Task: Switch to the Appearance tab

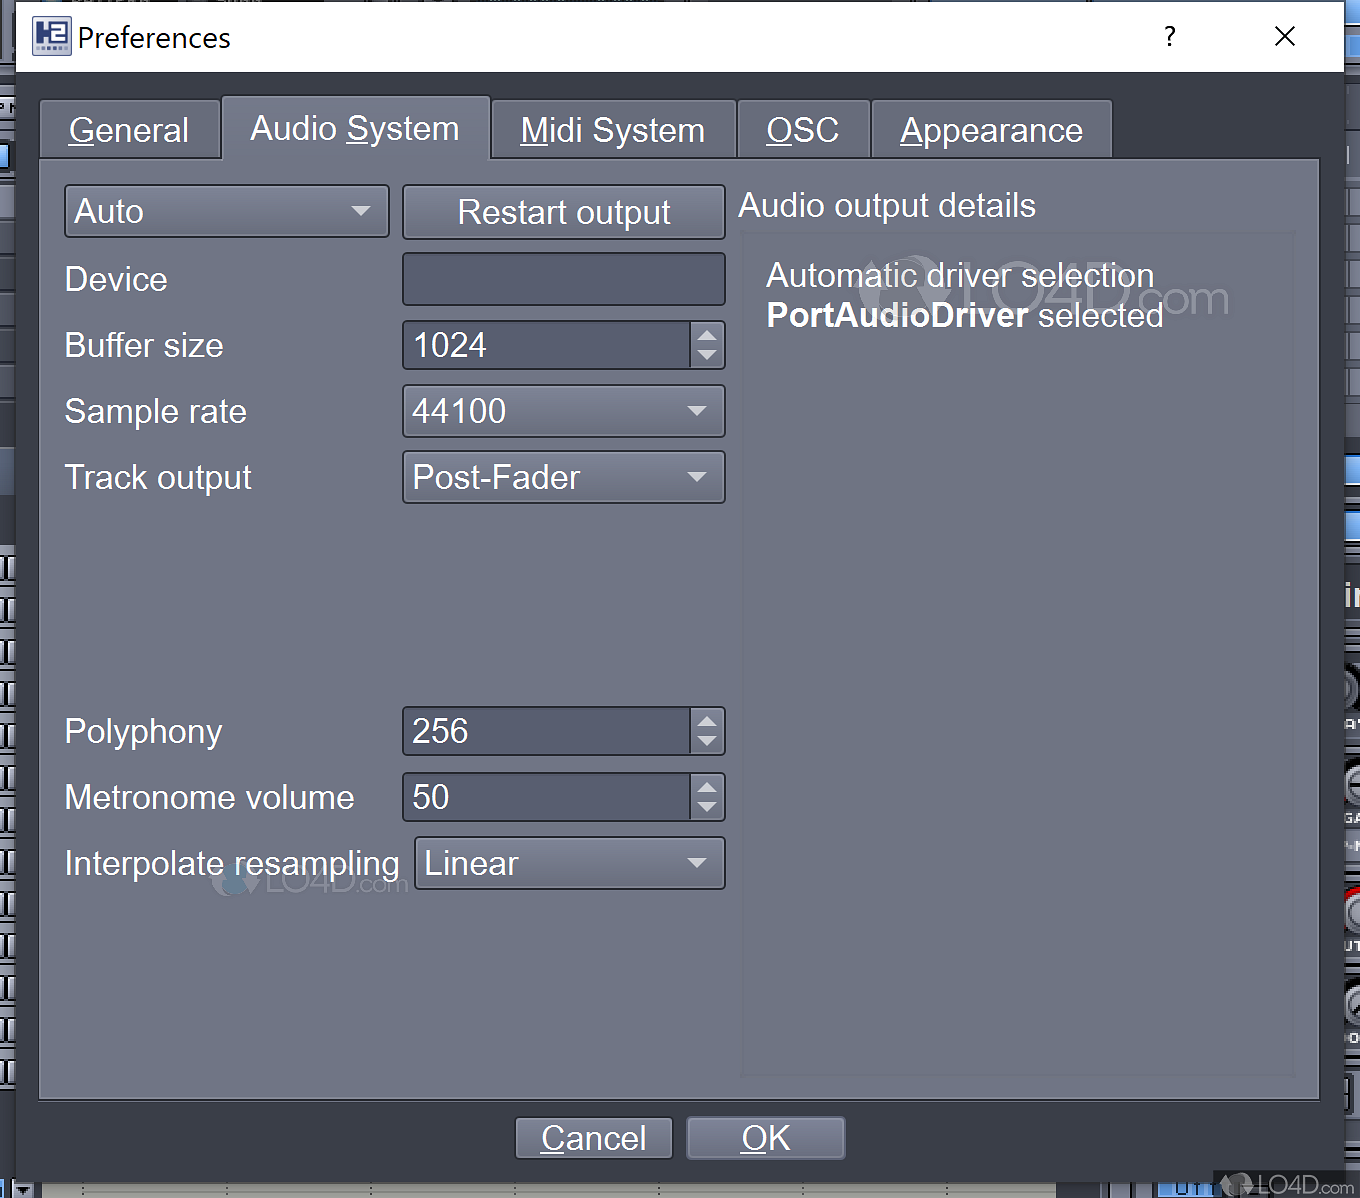Action: pyautogui.click(x=991, y=128)
